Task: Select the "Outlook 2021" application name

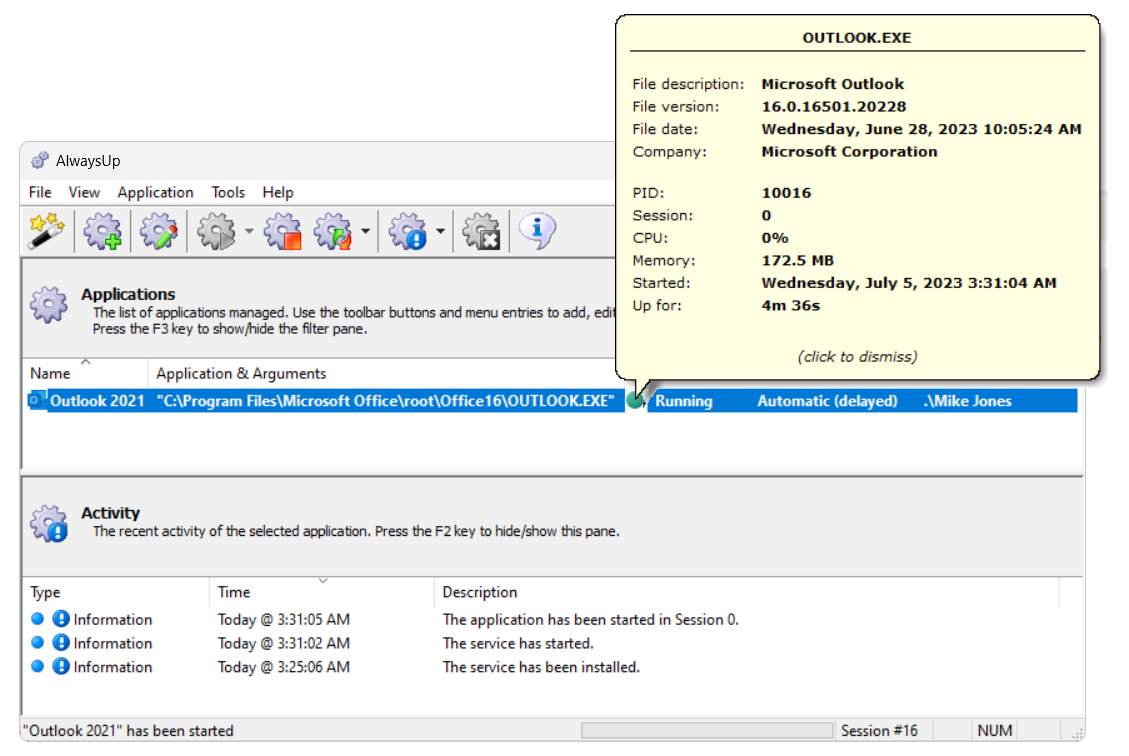Action: tap(97, 401)
